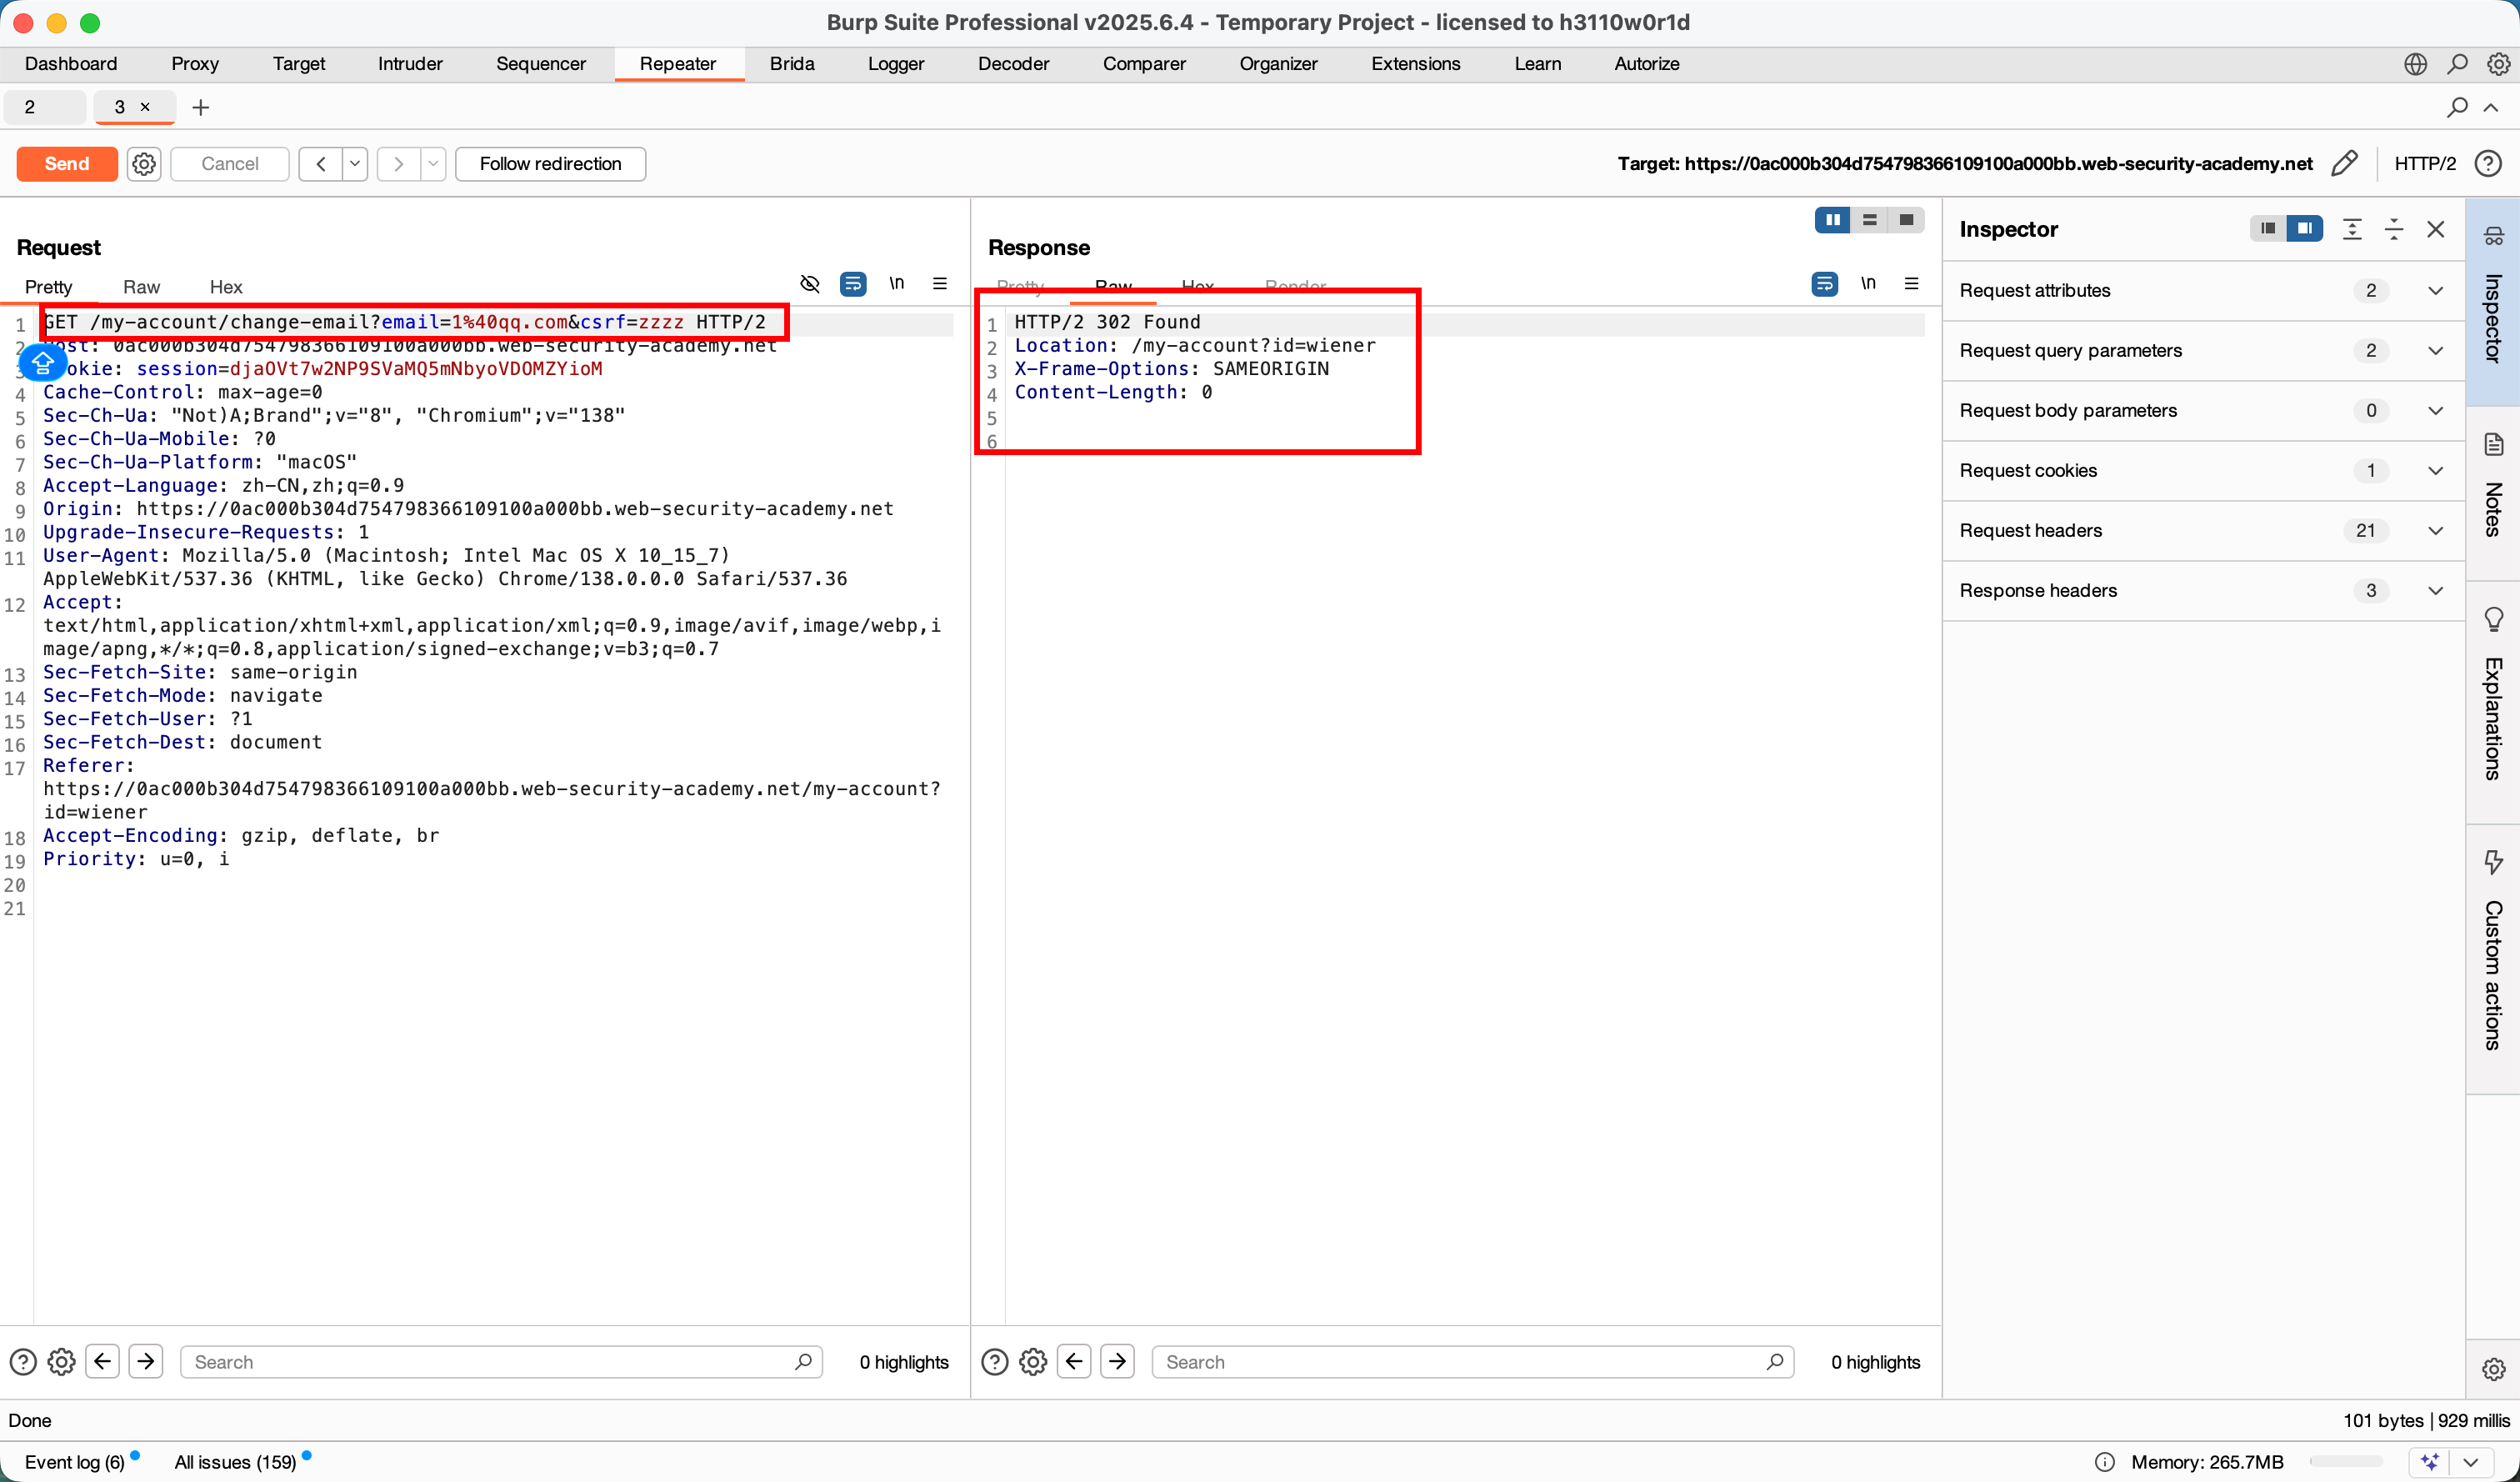This screenshot has height=1482, width=2520.
Task: Open the history back dropdown arrow
Action: coord(355,163)
